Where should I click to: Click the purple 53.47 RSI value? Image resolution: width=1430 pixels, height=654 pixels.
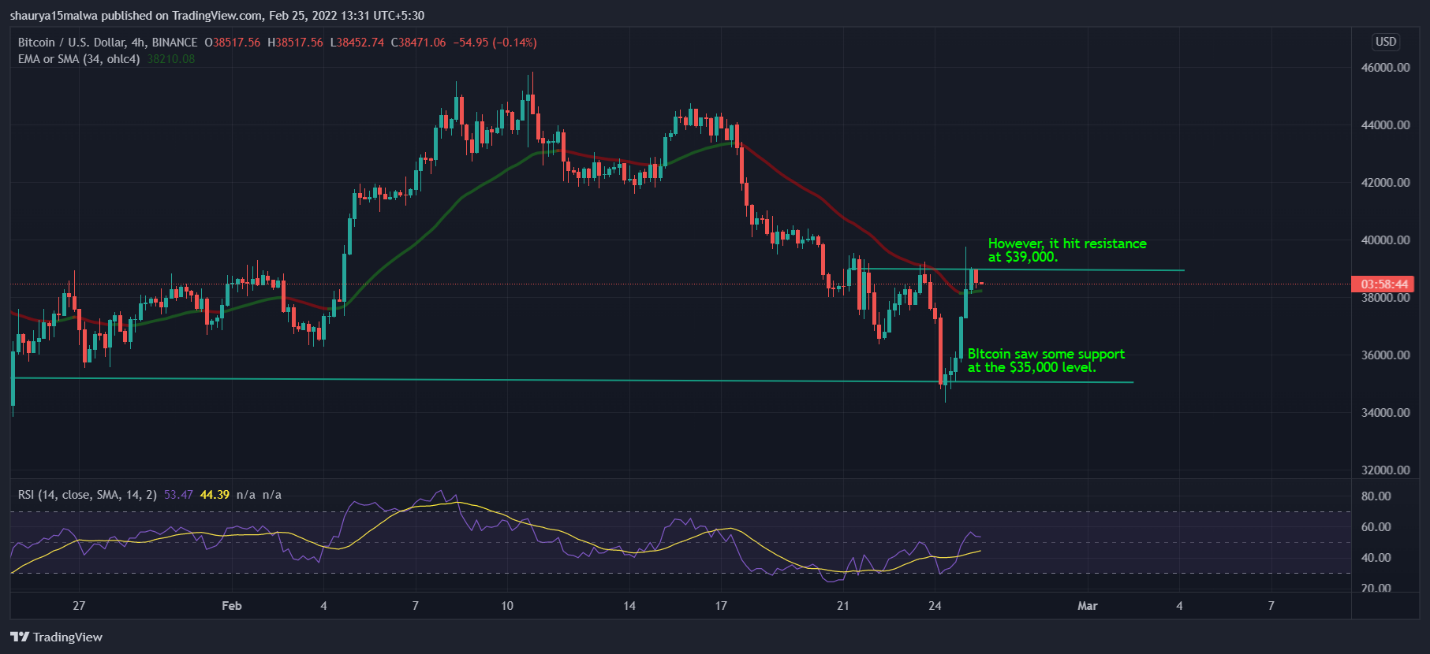(176, 493)
